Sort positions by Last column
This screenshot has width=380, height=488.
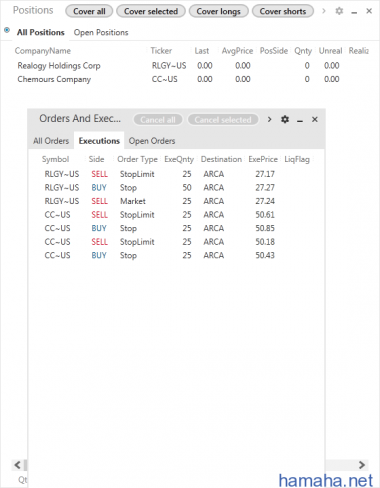[x=202, y=51]
